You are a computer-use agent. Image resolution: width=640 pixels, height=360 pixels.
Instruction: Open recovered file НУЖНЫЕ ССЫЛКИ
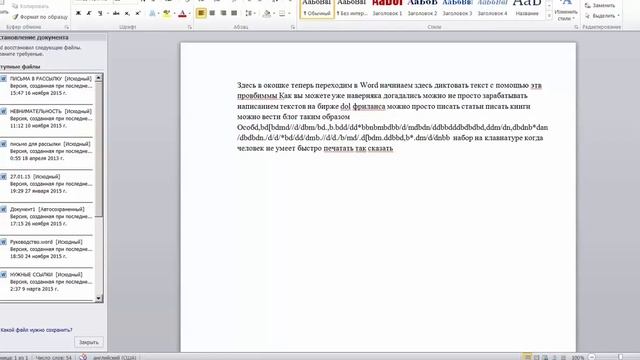(47, 282)
